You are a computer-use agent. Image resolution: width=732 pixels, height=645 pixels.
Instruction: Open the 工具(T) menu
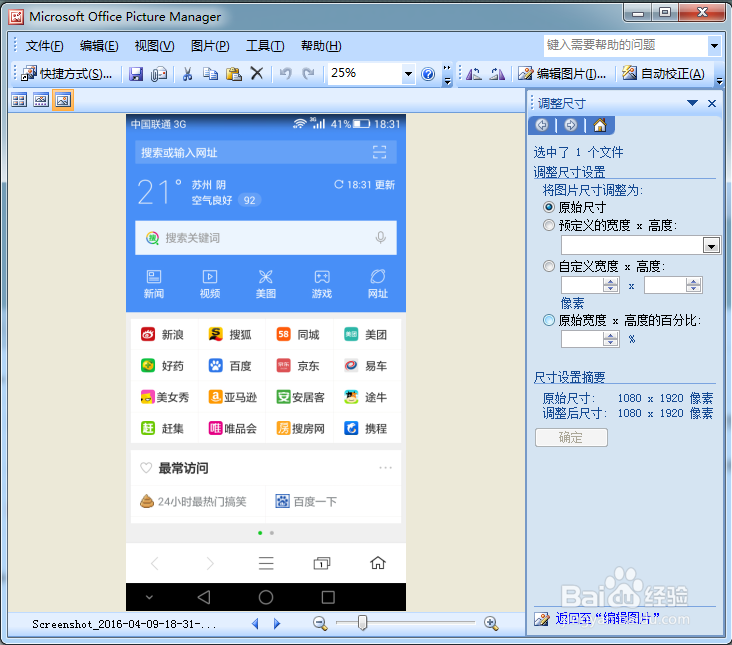pos(265,46)
